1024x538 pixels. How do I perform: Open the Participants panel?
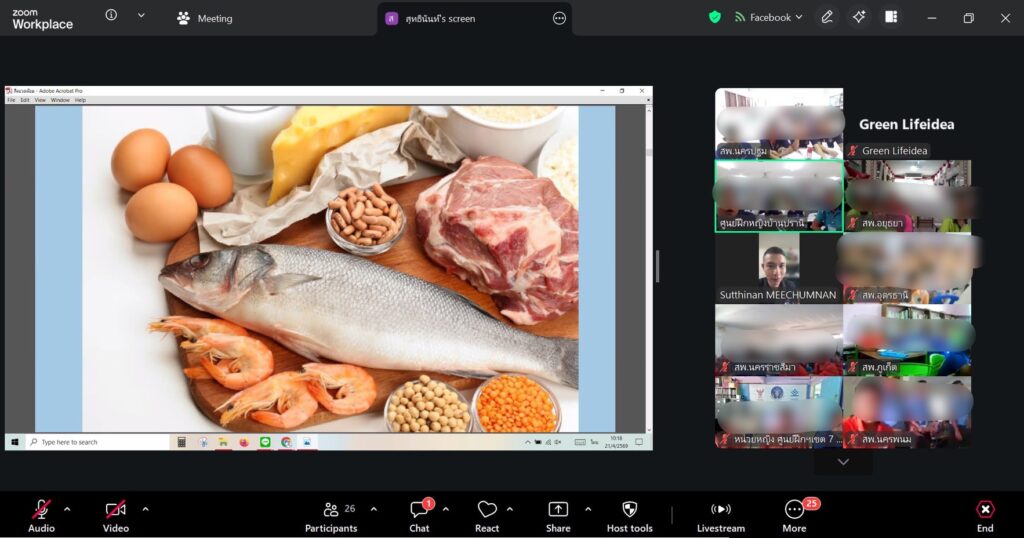click(x=331, y=516)
